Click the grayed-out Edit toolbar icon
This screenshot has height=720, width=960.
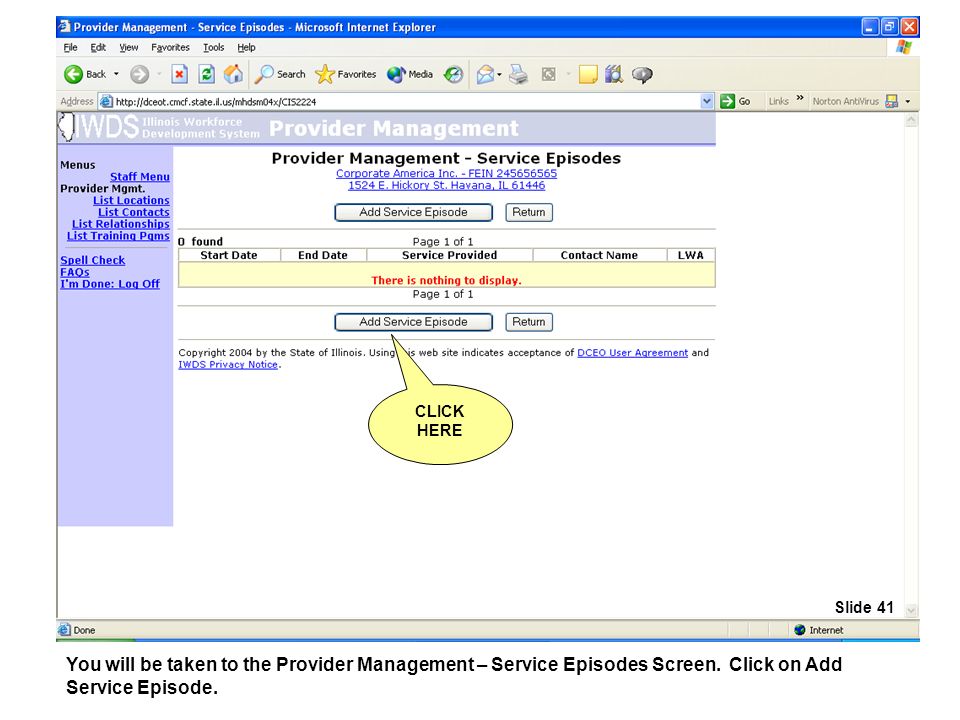549,75
